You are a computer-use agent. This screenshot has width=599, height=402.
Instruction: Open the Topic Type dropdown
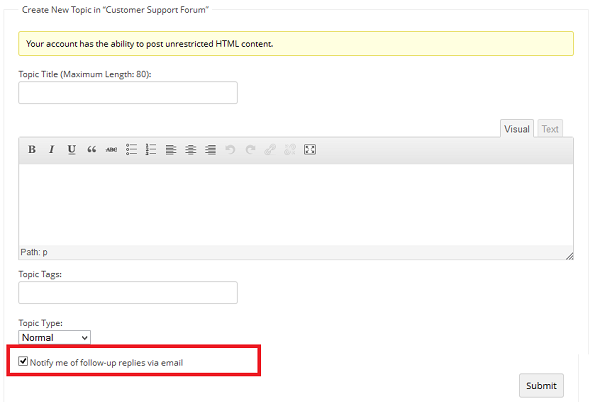point(55,337)
